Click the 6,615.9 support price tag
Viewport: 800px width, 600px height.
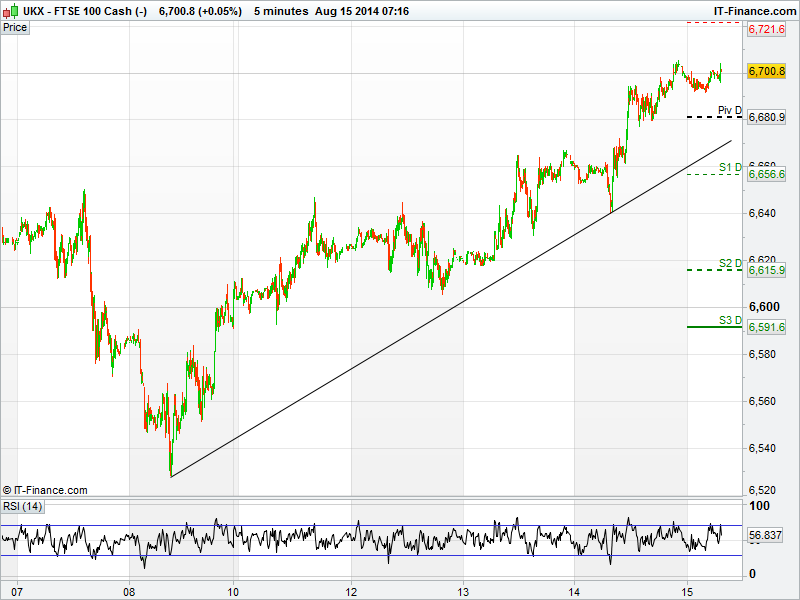(x=766, y=270)
